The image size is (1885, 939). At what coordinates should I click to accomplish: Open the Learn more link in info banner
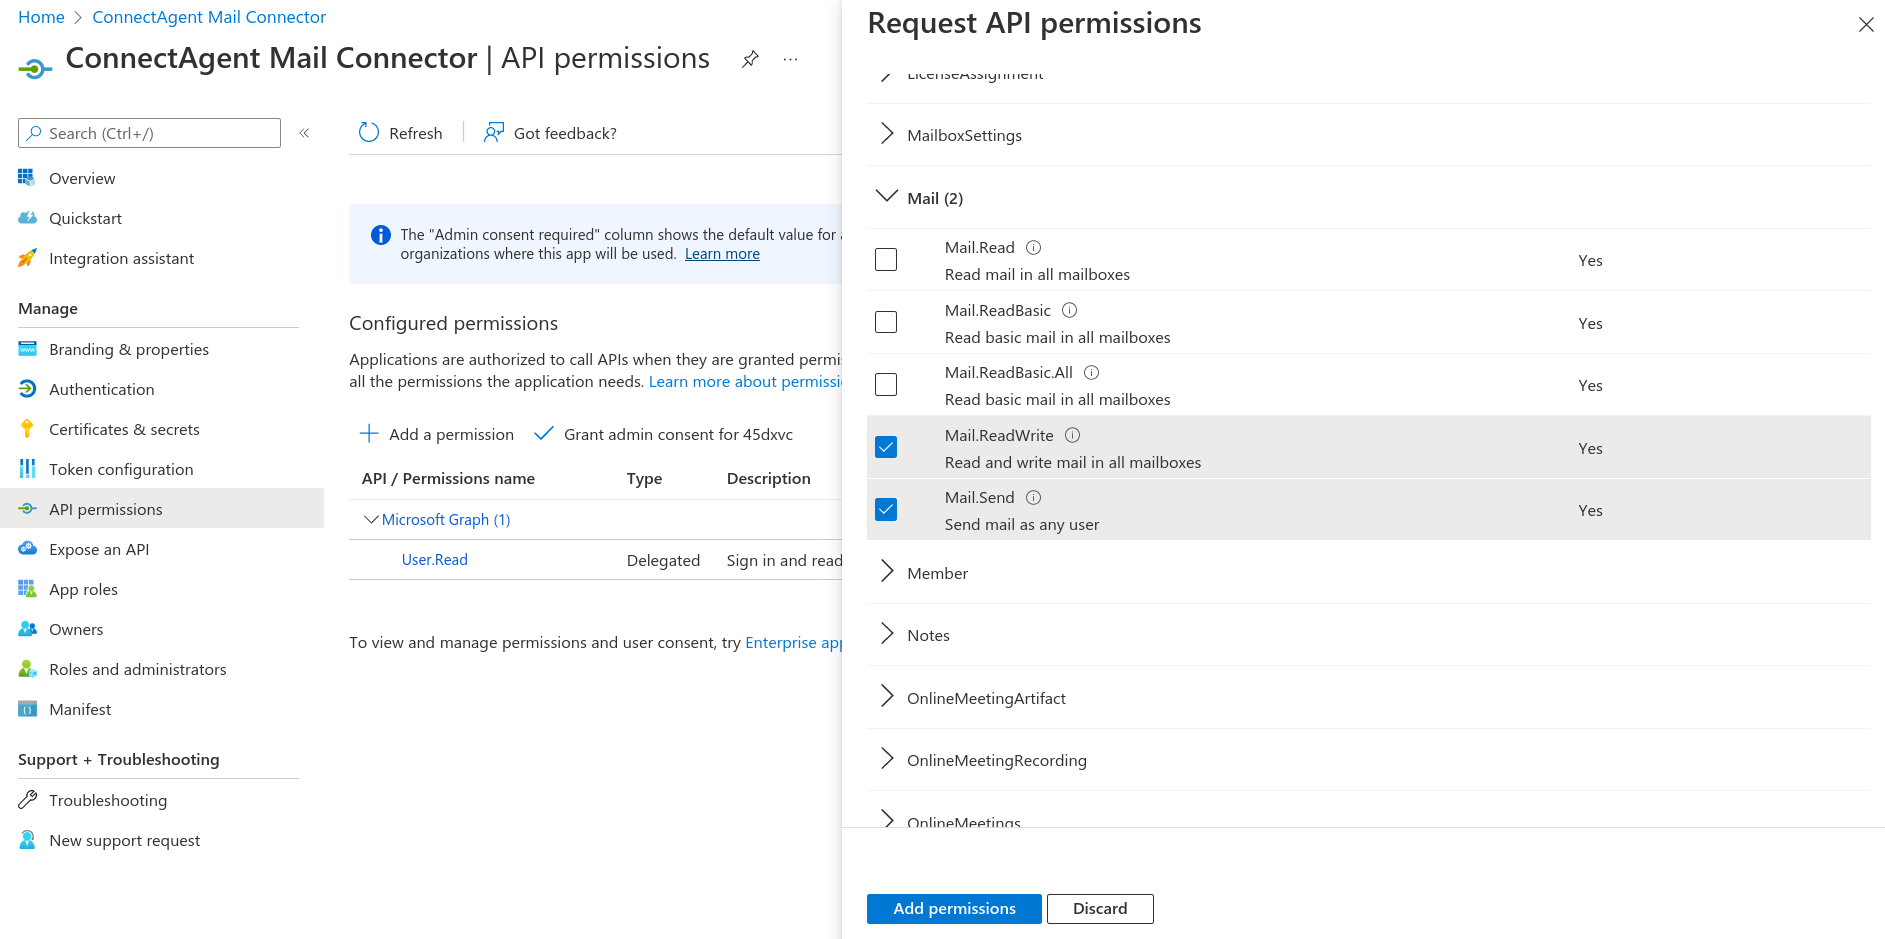[x=722, y=254]
